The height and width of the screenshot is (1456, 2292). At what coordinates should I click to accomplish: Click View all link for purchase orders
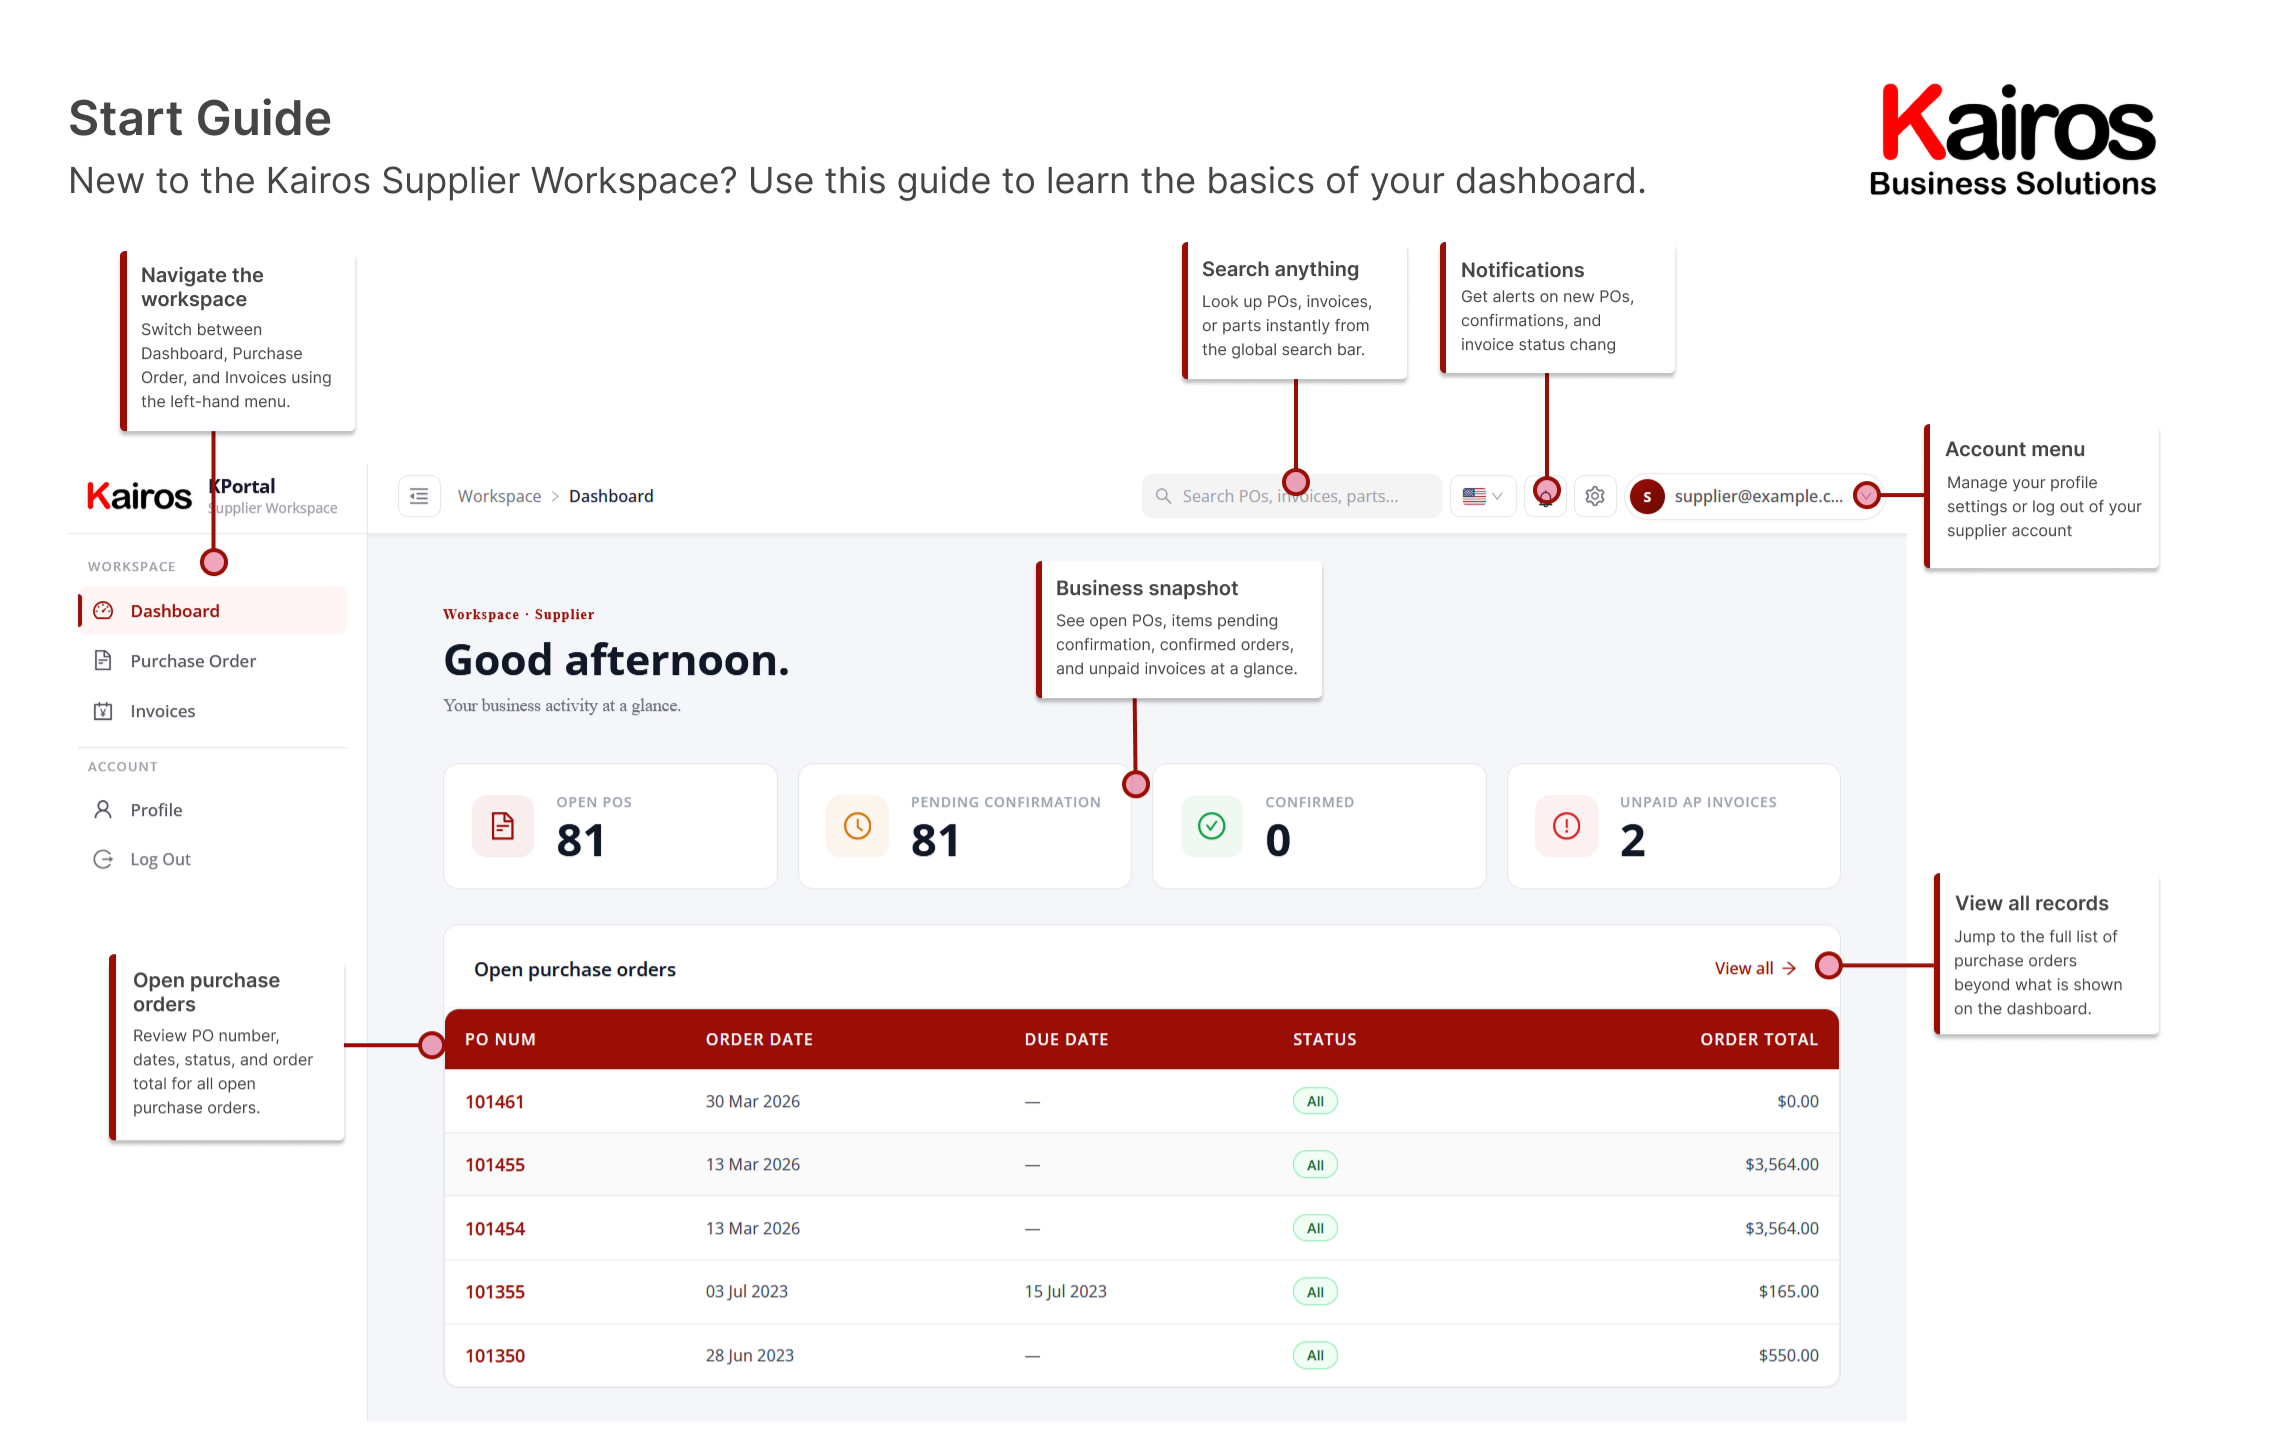pos(1755,968)
